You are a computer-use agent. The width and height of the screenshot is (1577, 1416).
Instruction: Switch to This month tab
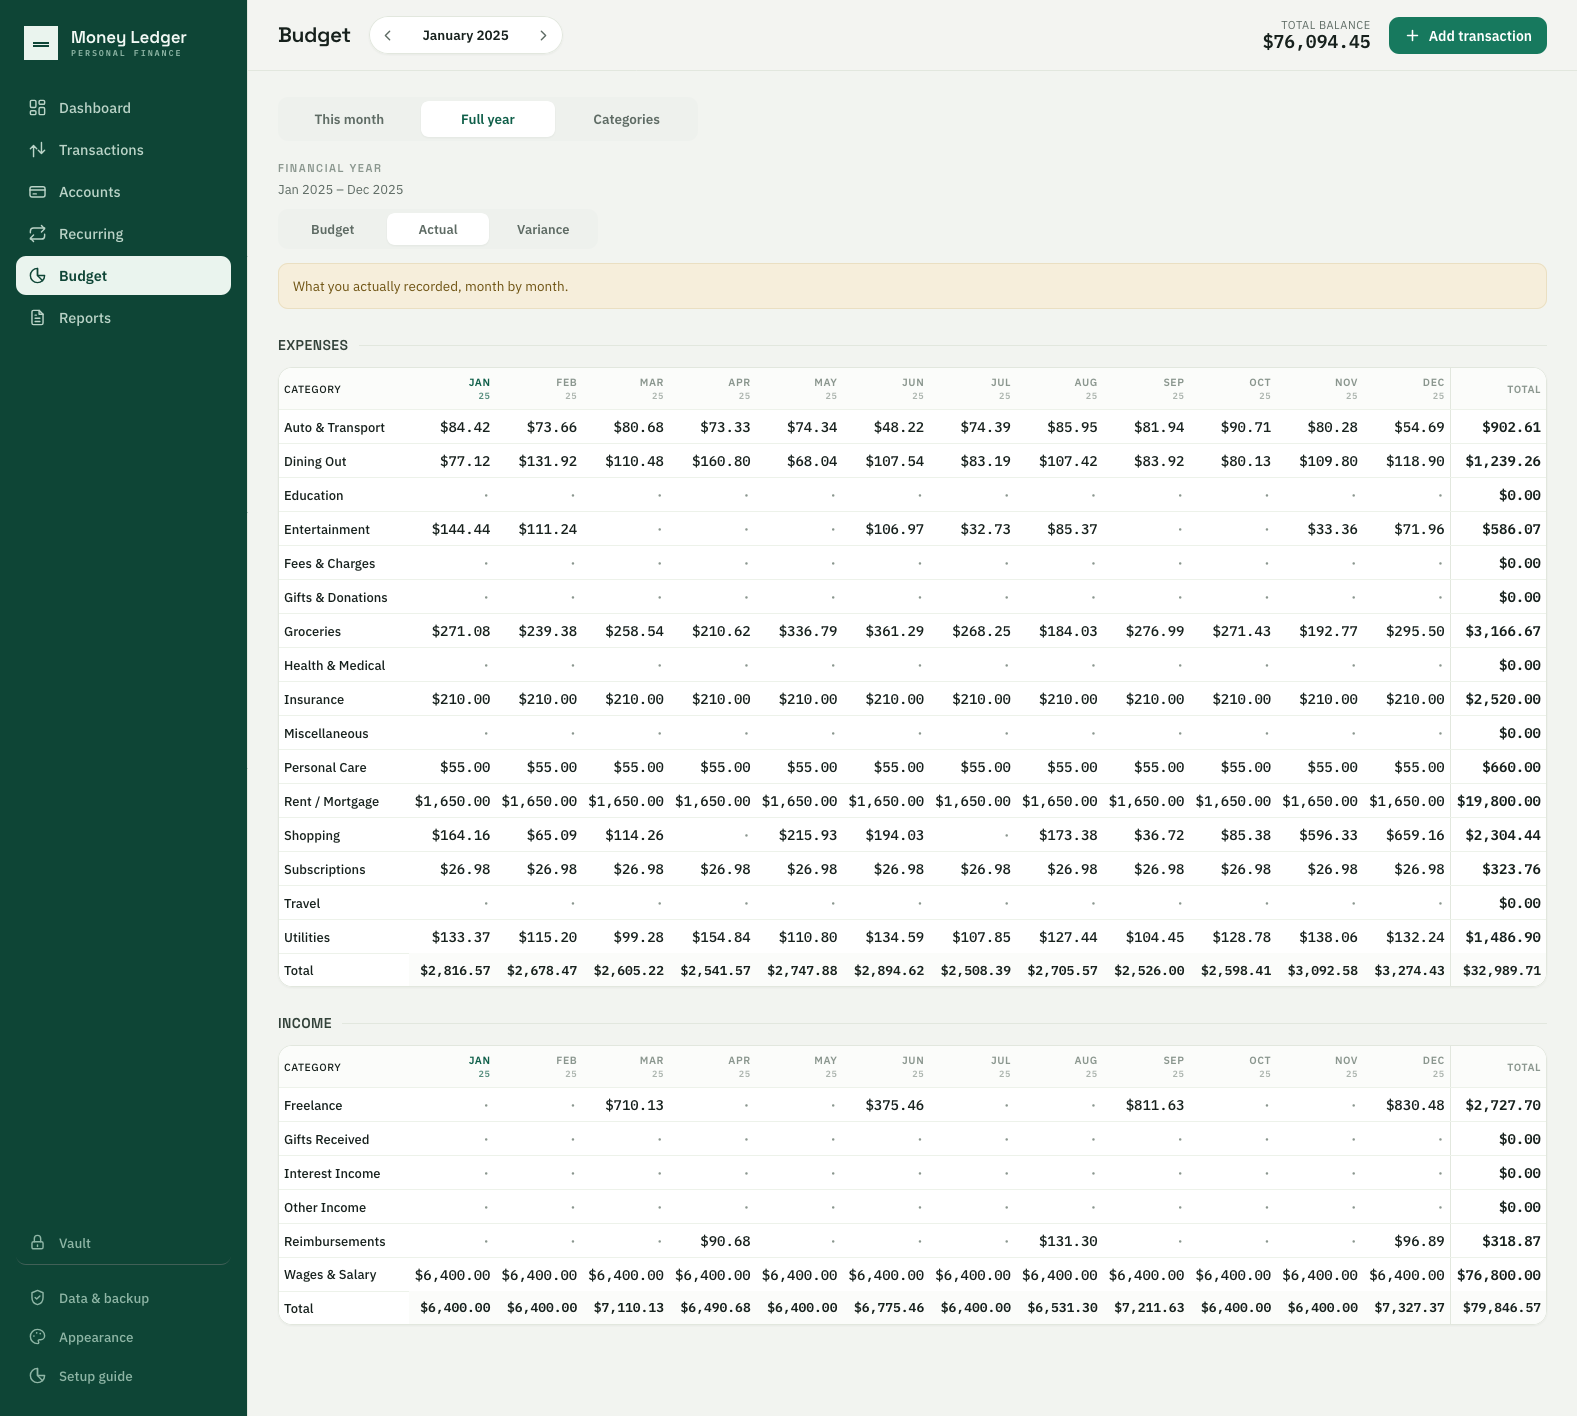[349, 119]
